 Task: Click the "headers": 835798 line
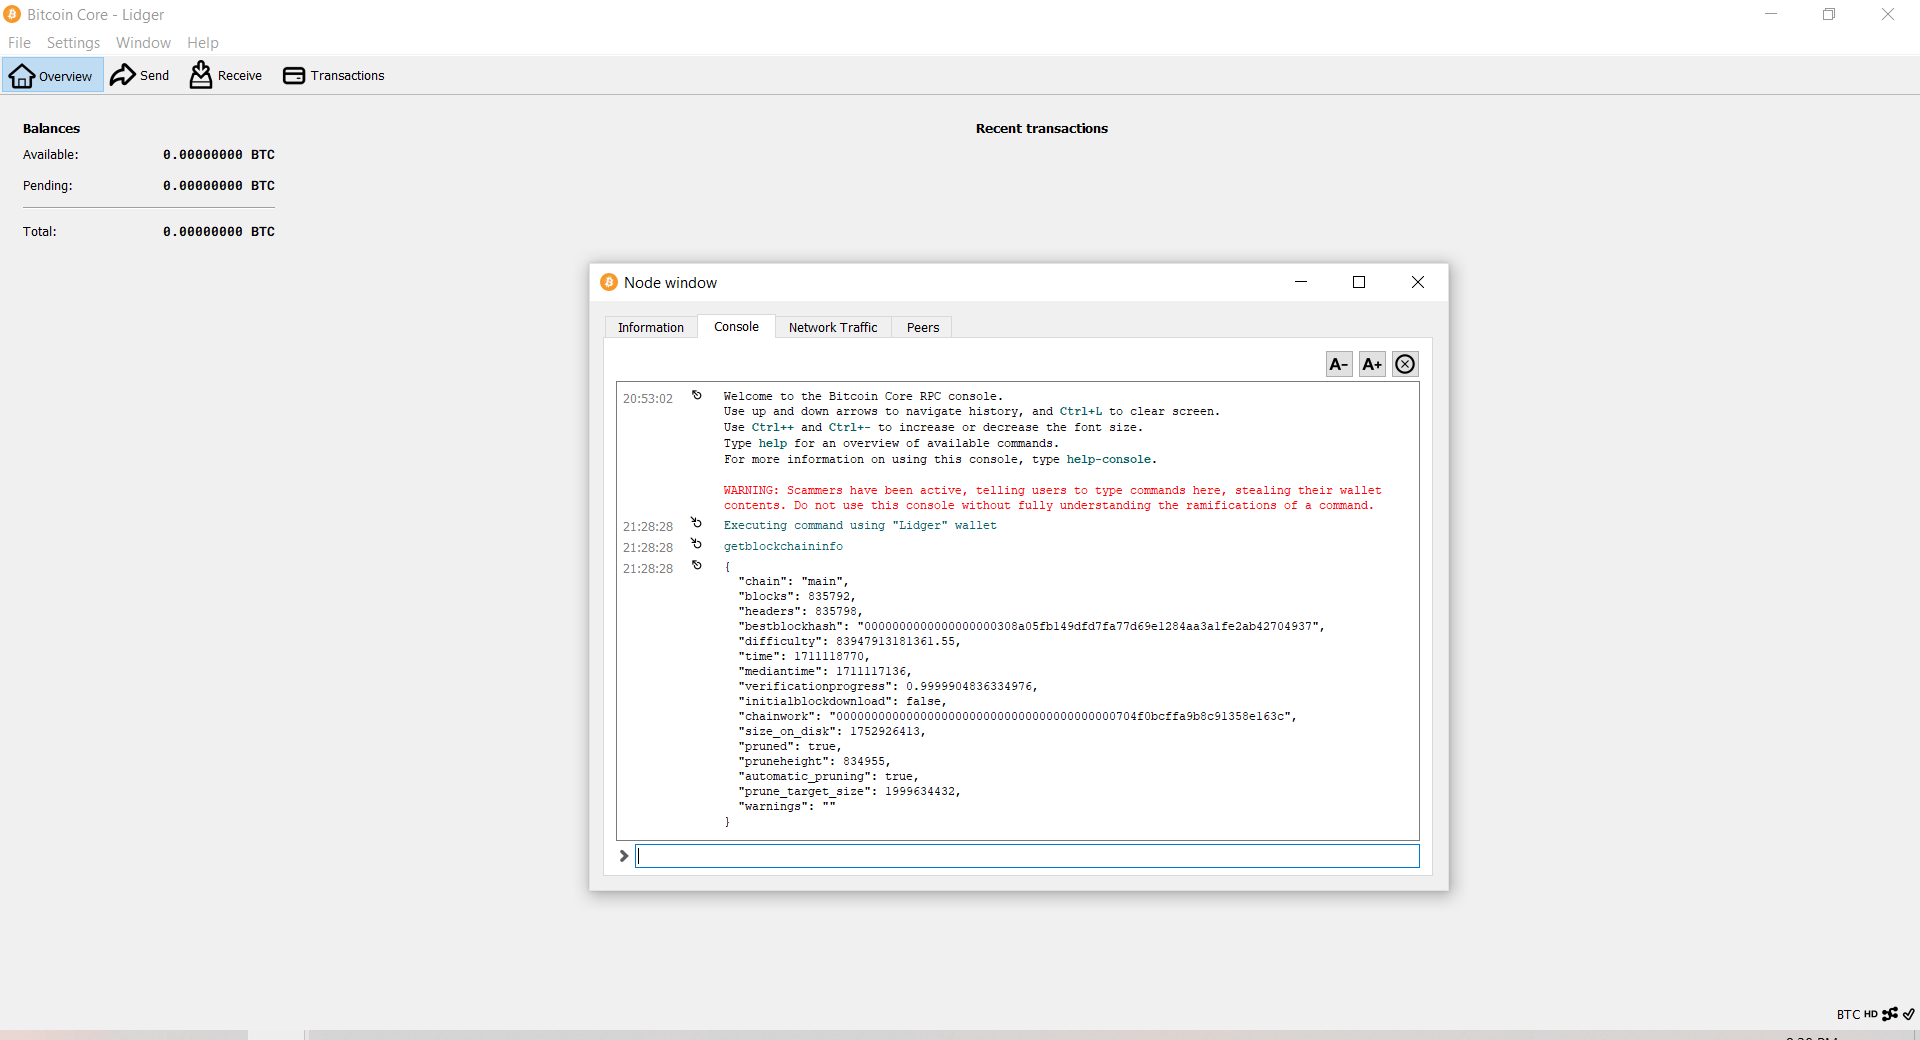pos(800,612)
